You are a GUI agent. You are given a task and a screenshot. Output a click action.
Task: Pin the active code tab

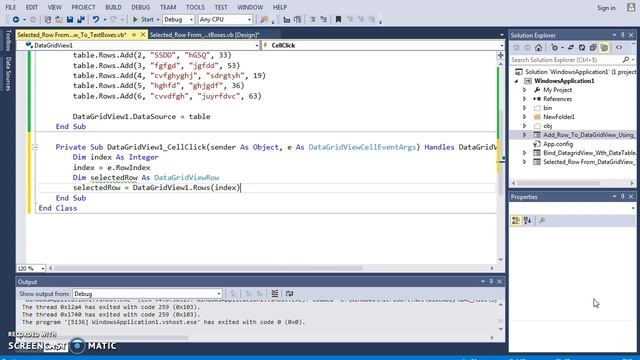click(134, 35)
